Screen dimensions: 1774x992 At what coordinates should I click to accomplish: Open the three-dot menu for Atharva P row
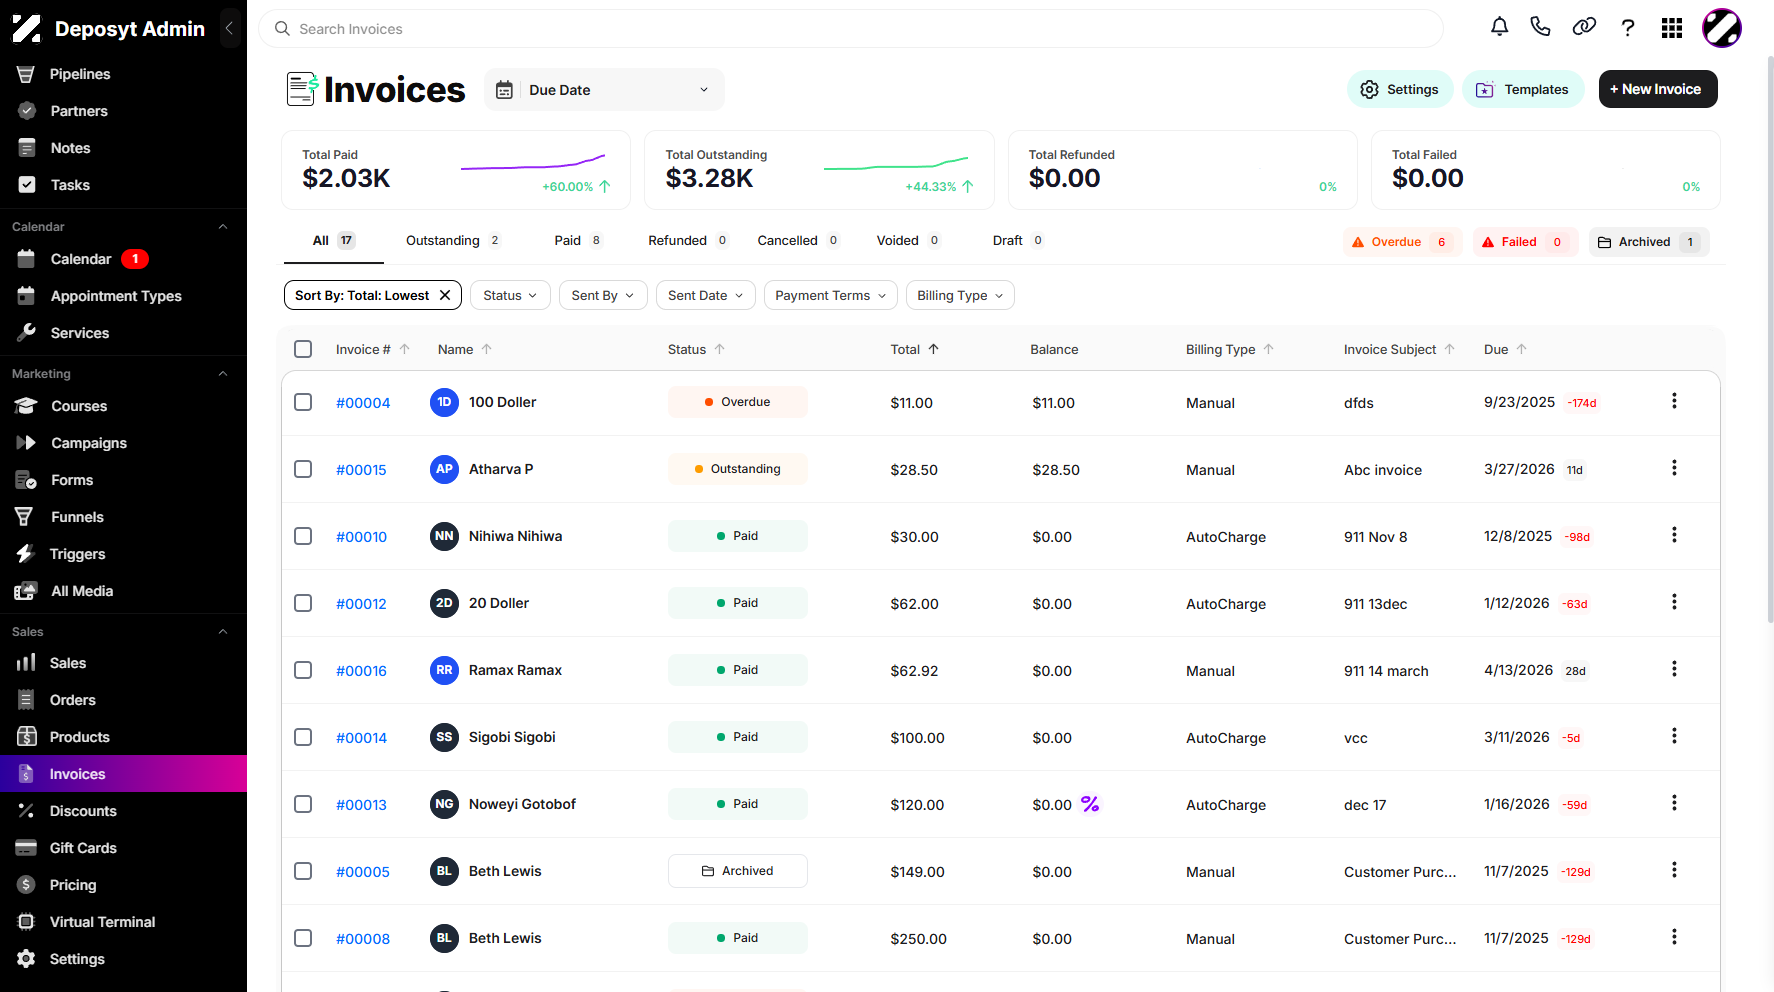[1674, 468]
